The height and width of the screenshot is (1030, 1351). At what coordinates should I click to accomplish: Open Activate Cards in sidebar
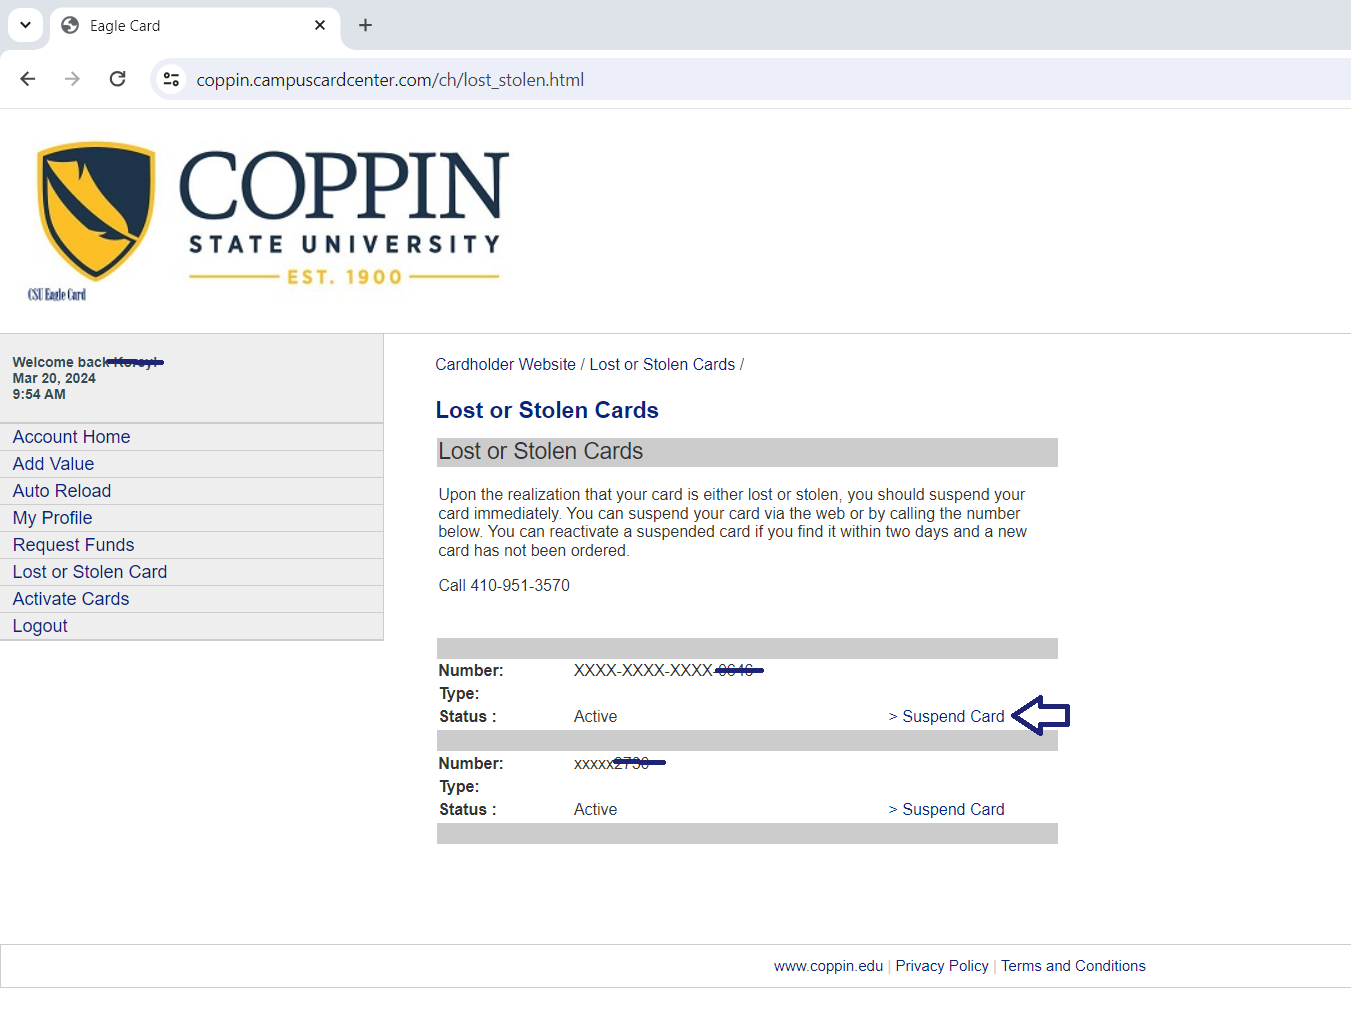(x=70, y=599)
